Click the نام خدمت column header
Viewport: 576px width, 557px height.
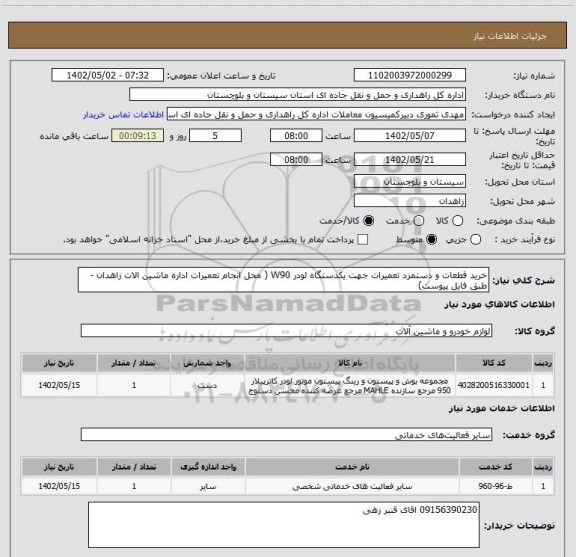(x=352, y=467)
